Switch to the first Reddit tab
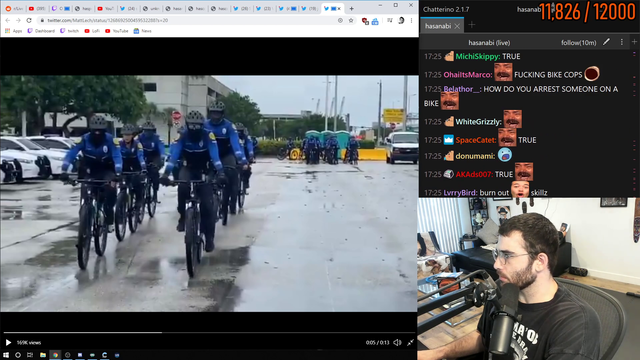 (x=14, y=8)
